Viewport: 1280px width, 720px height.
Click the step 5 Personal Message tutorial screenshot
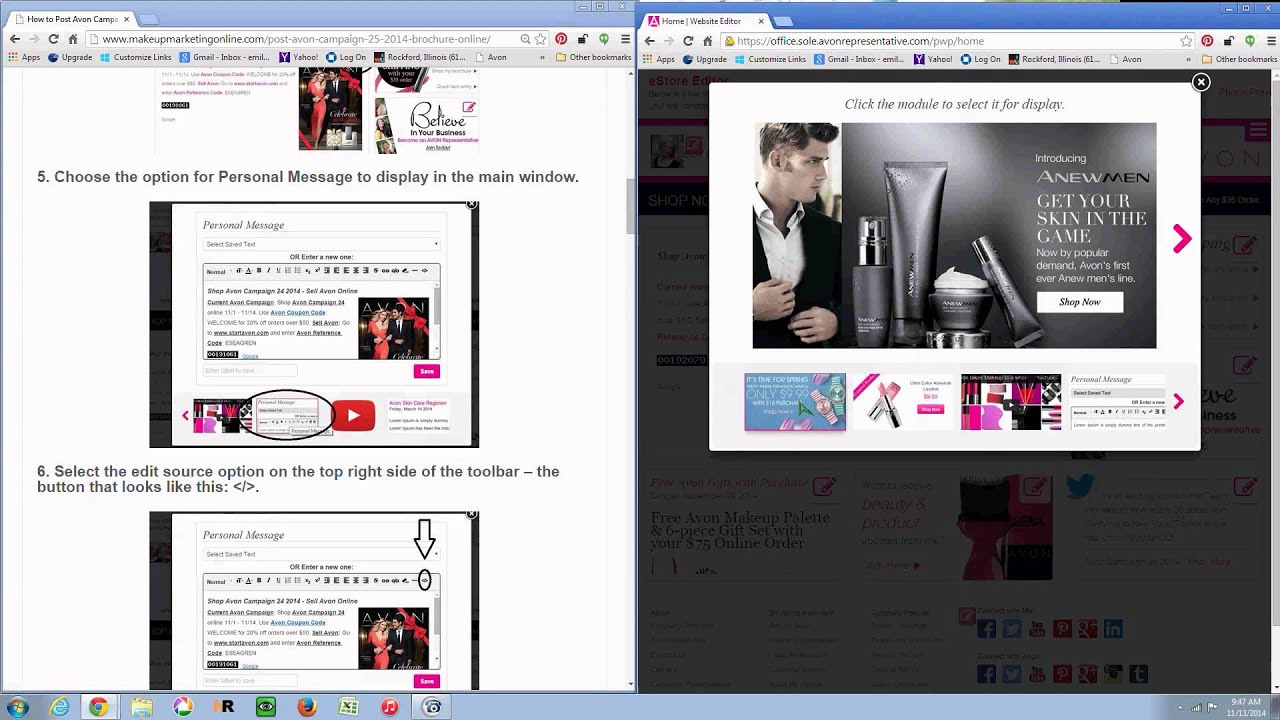[x=314, y=325]
